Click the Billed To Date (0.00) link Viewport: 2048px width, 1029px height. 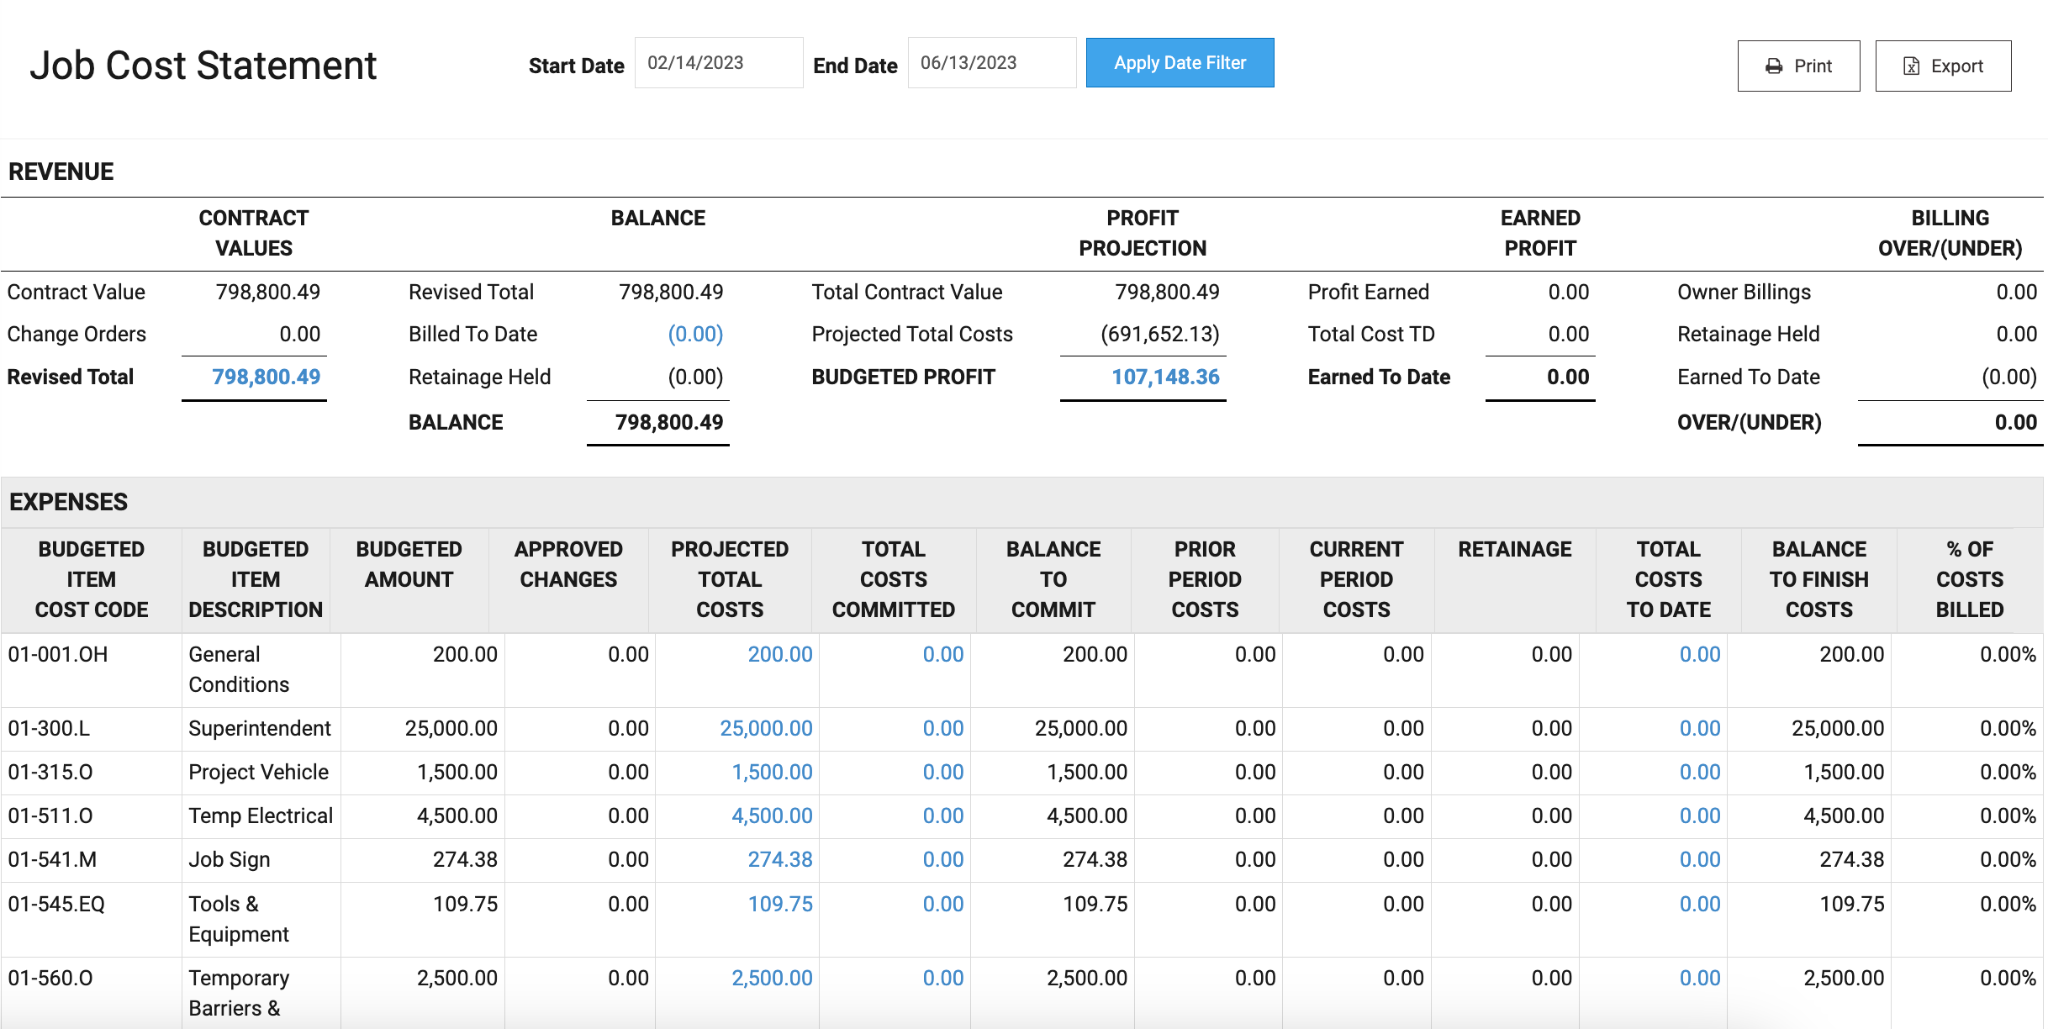(695, 334)
